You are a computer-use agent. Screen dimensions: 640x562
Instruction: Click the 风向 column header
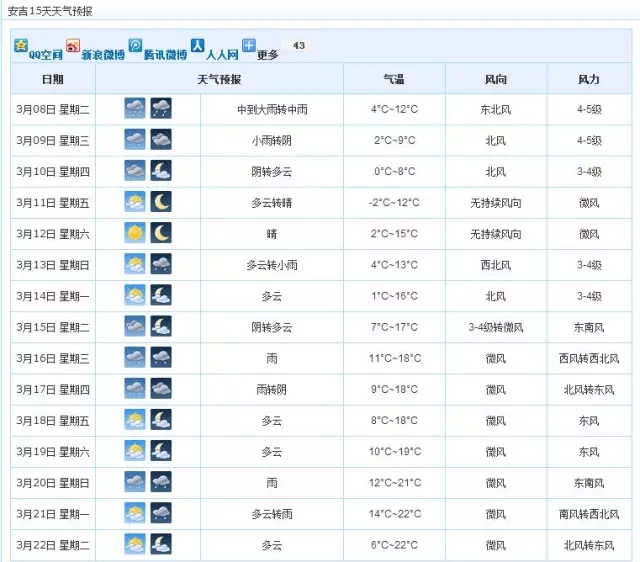(x=496, y=79)
